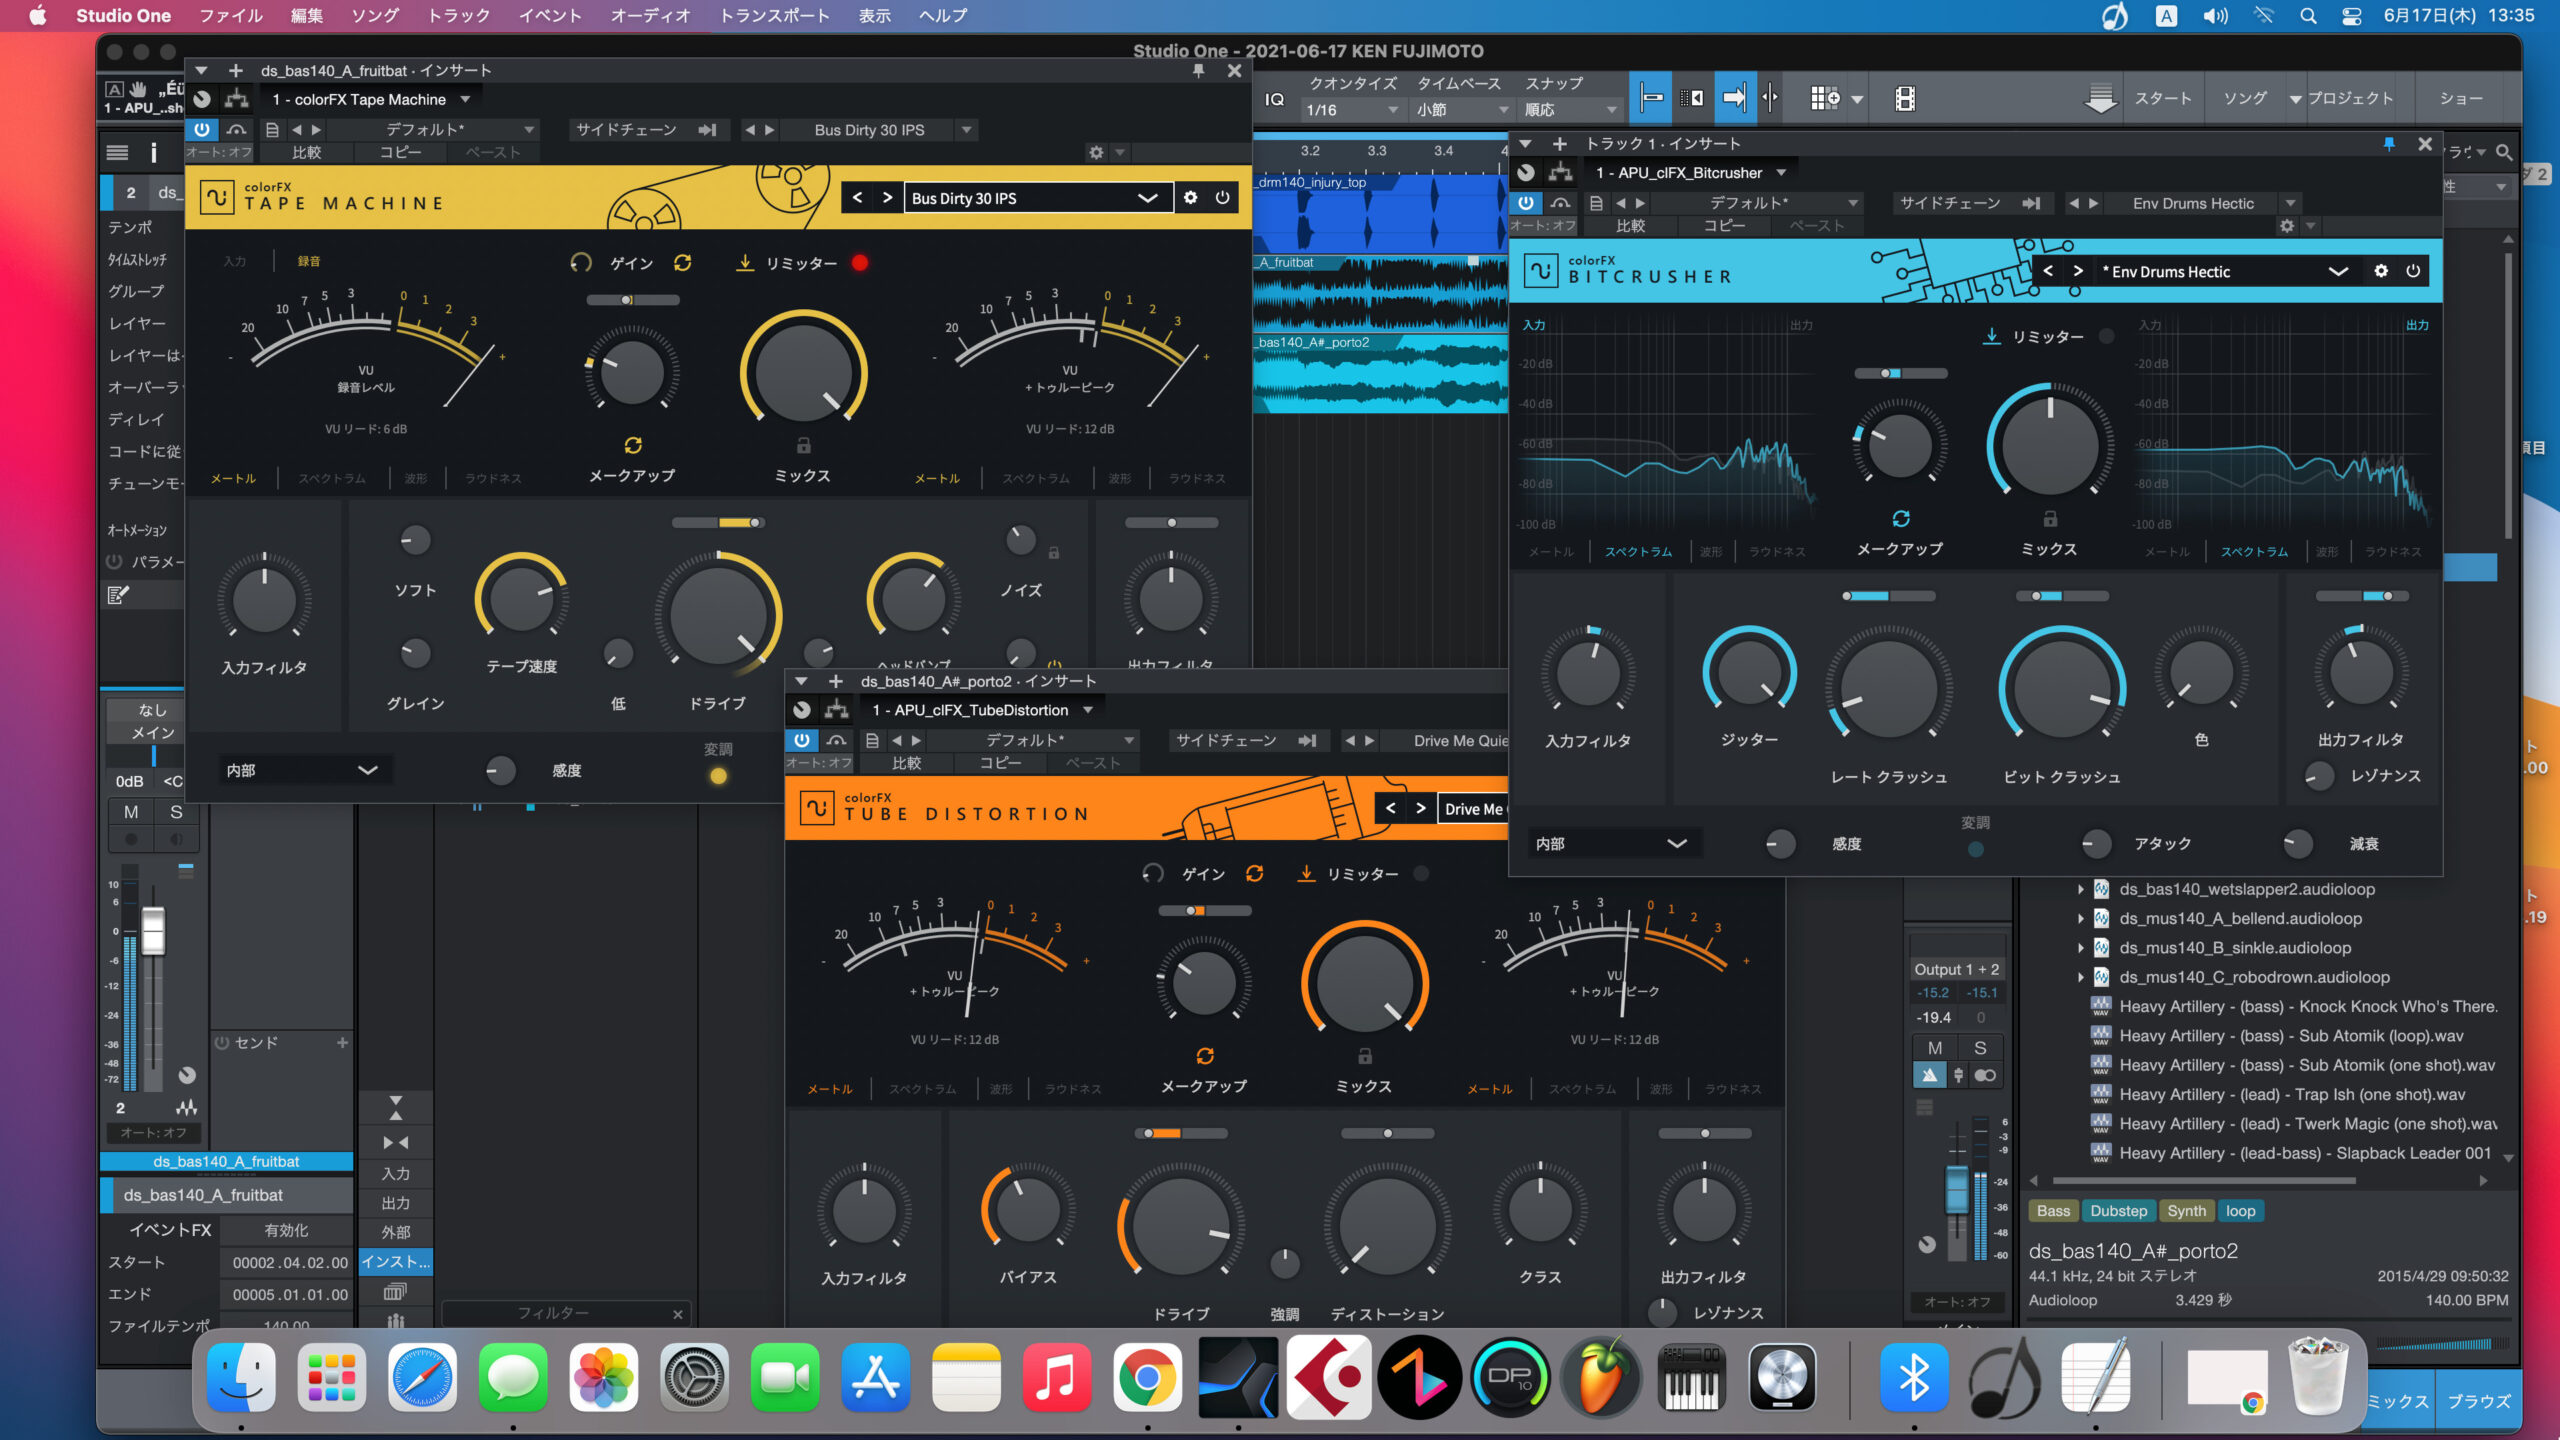Click lock icon under Bitcrusher mix knob
2560x1440 pixels.
click(x=2050, y=519)
